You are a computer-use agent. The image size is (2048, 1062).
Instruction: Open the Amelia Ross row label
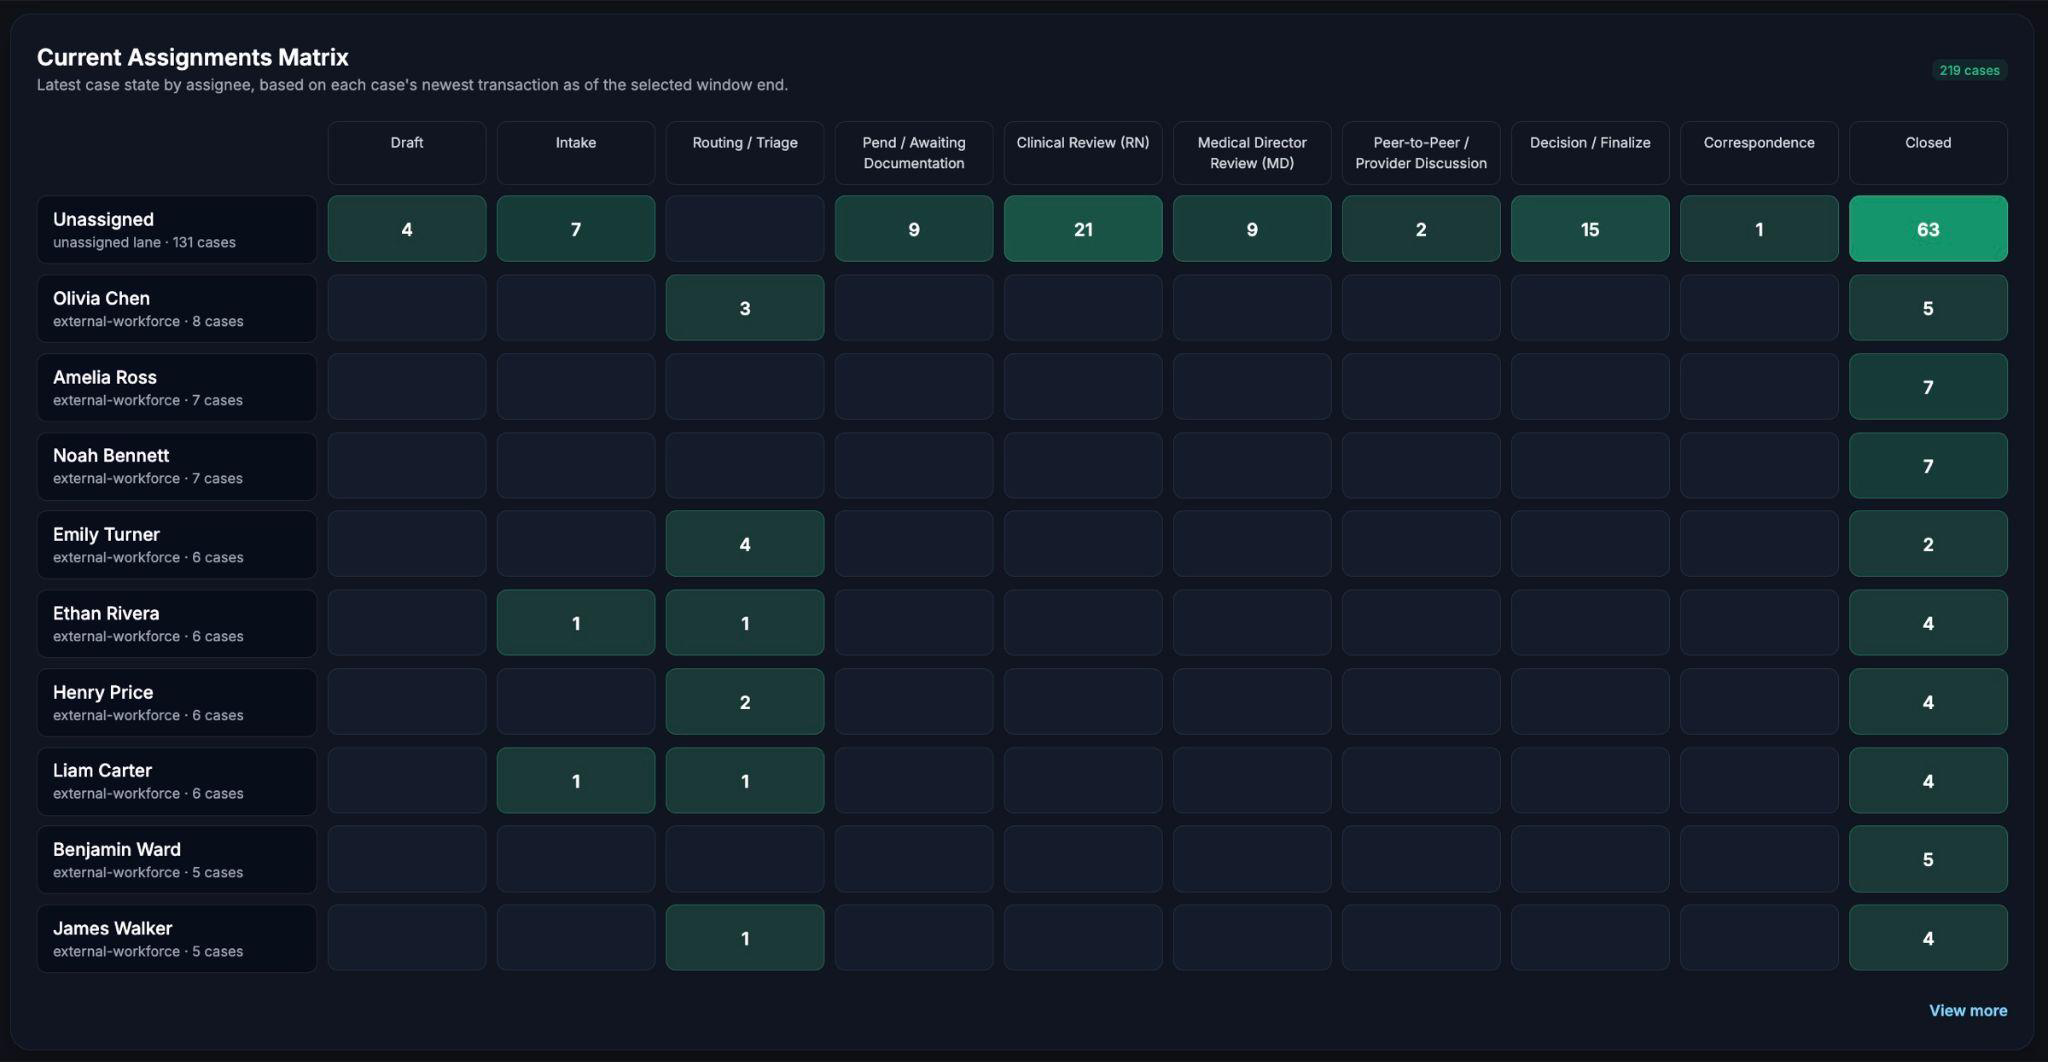coord(177,387)
